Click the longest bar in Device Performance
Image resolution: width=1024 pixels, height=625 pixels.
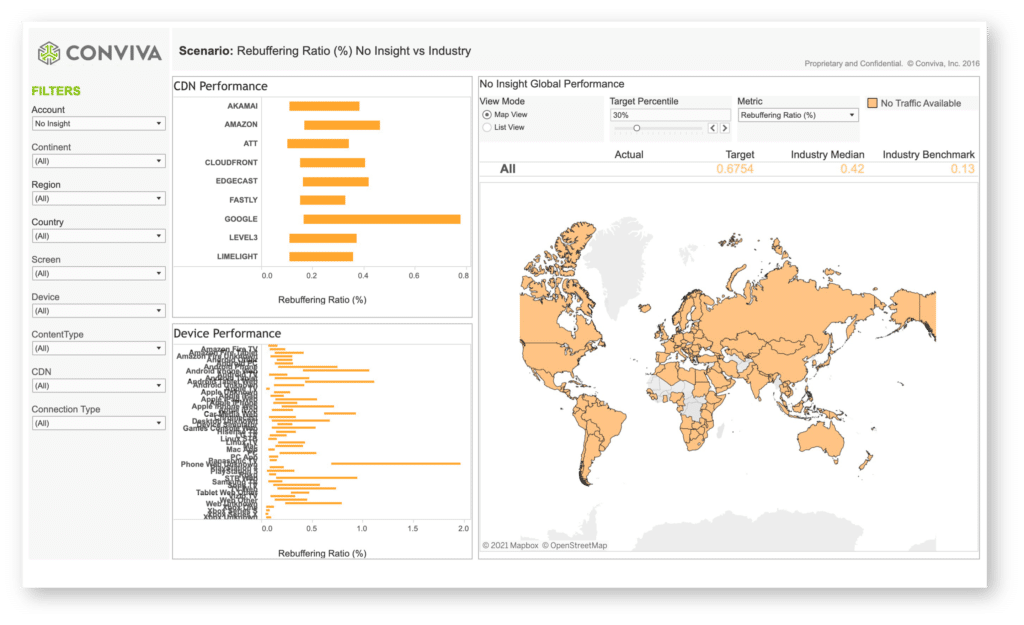[396, 464]
